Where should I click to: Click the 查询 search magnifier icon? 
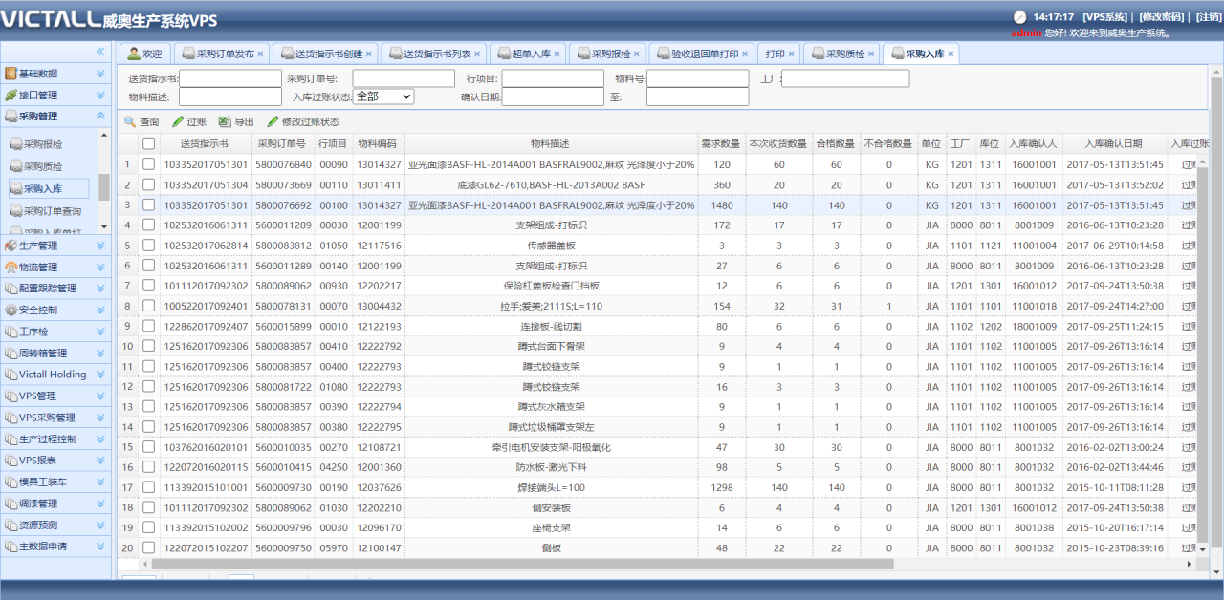click(x=130, y=122)
